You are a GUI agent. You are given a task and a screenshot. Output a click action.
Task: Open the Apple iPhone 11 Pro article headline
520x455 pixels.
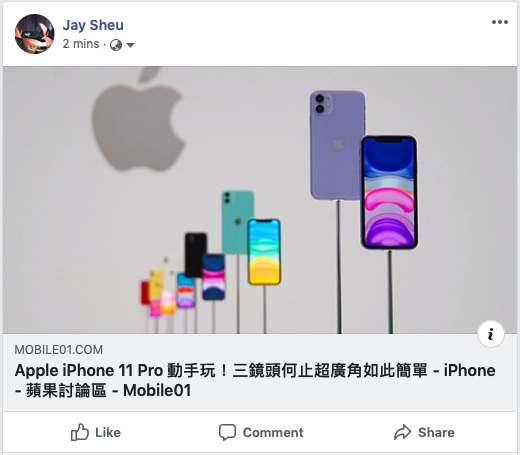[x=255, y=380]
